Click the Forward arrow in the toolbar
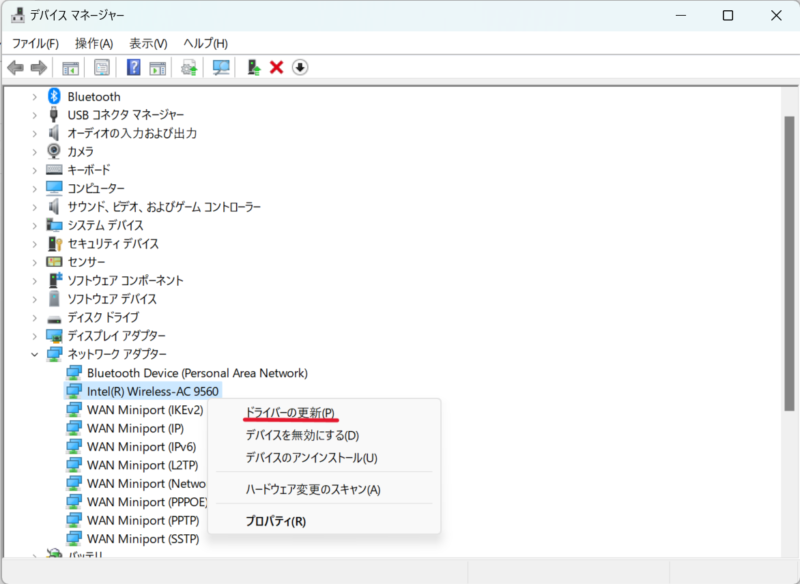The height and width of the screenshot is (584, 800). (39, 67)
